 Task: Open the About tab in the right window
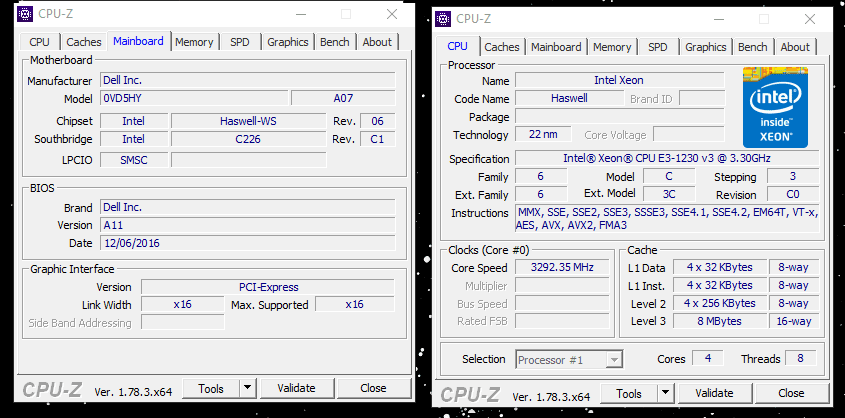click(795, 47)
